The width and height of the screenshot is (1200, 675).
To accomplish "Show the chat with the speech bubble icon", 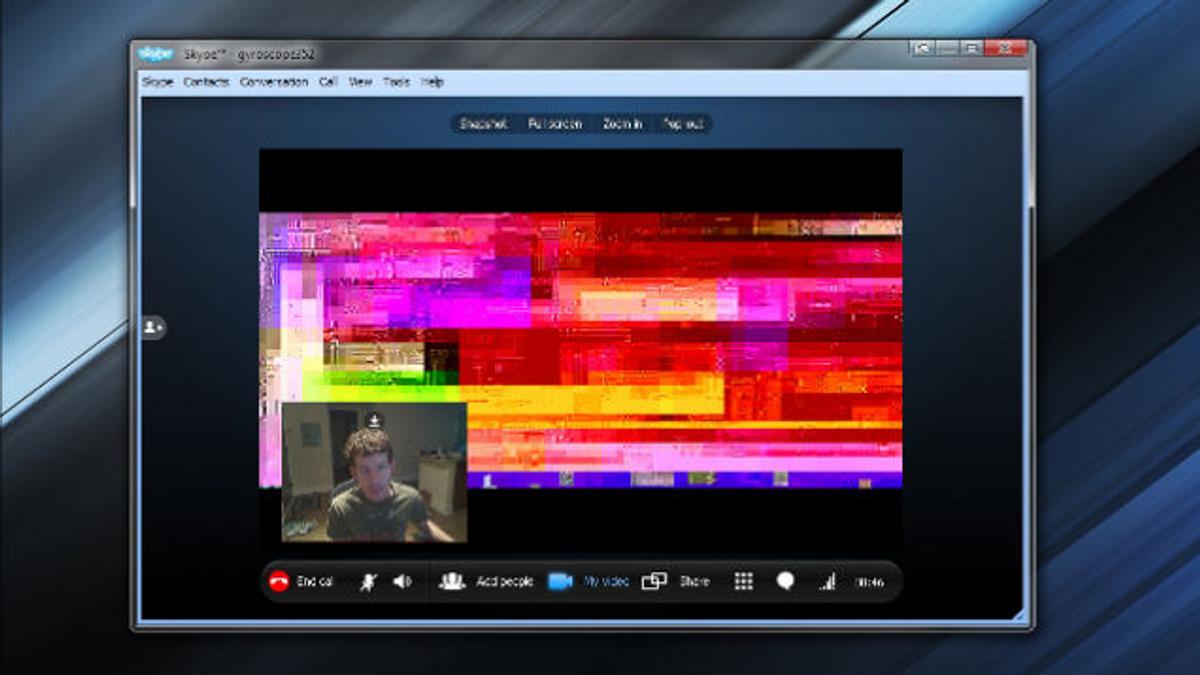I will [x=785, y=581].
